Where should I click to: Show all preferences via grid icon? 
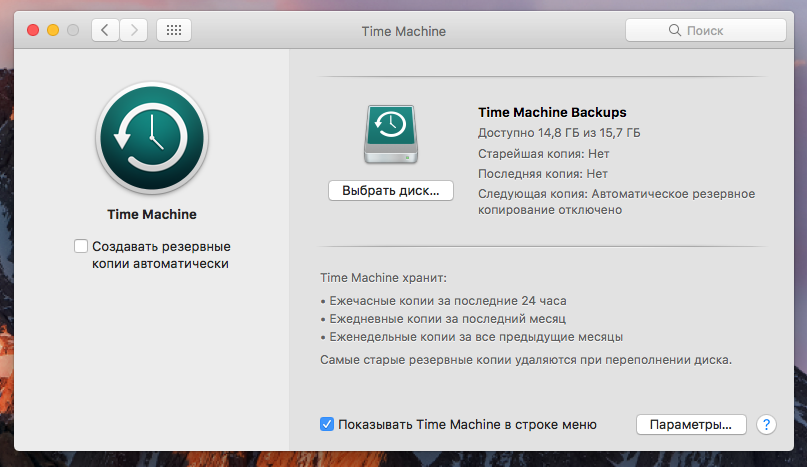coord(174,30)
